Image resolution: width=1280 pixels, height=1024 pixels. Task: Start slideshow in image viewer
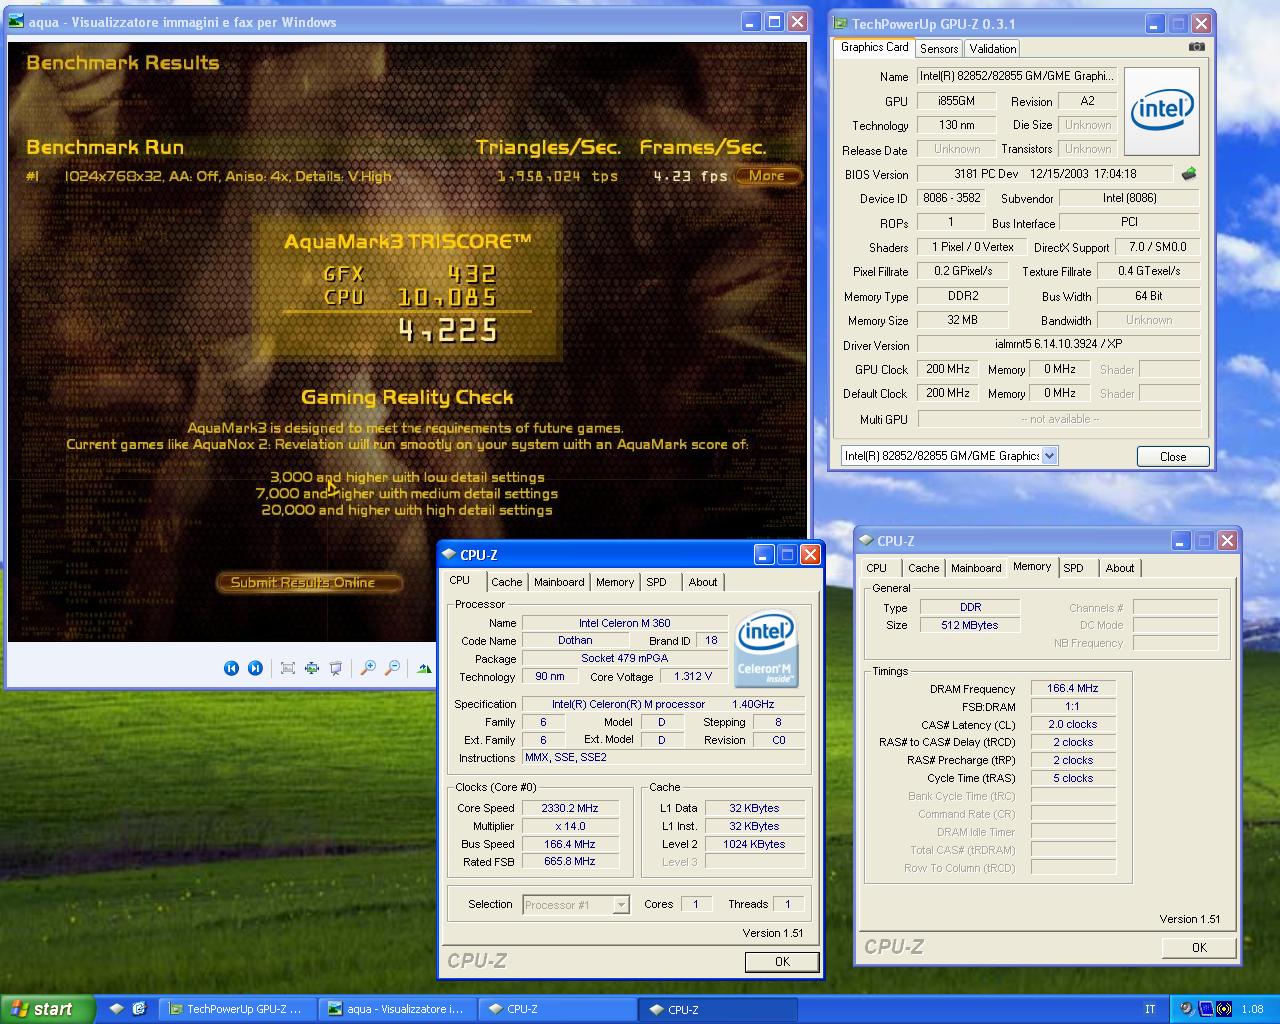point(336,668)
